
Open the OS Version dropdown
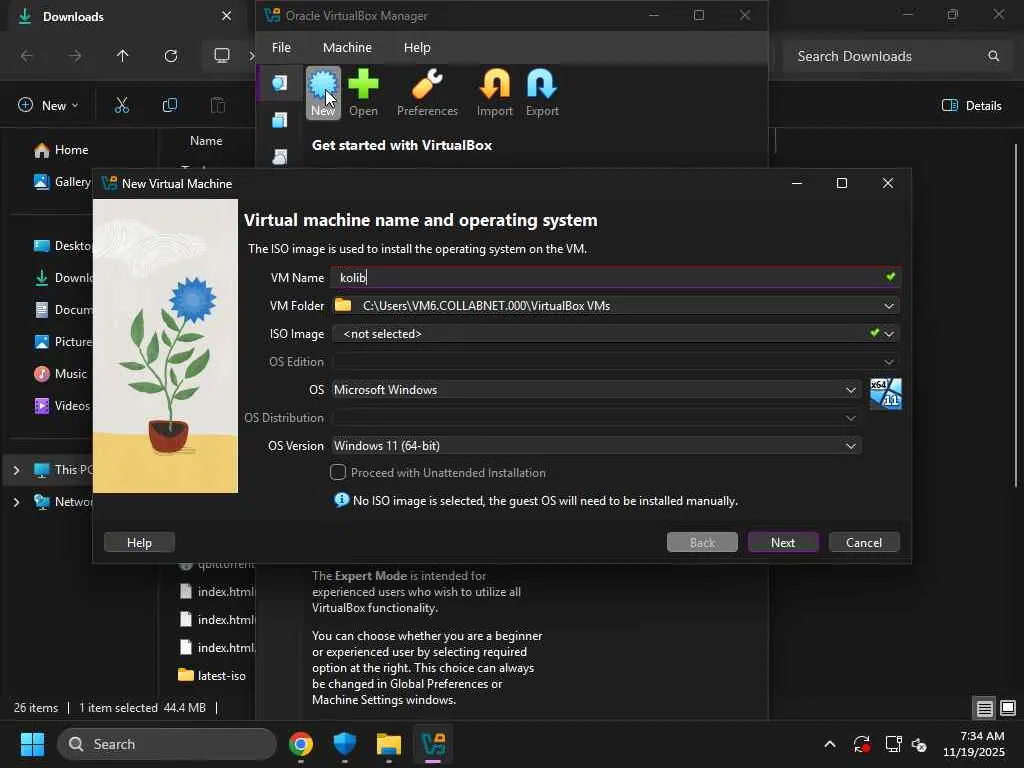(596, 446)
